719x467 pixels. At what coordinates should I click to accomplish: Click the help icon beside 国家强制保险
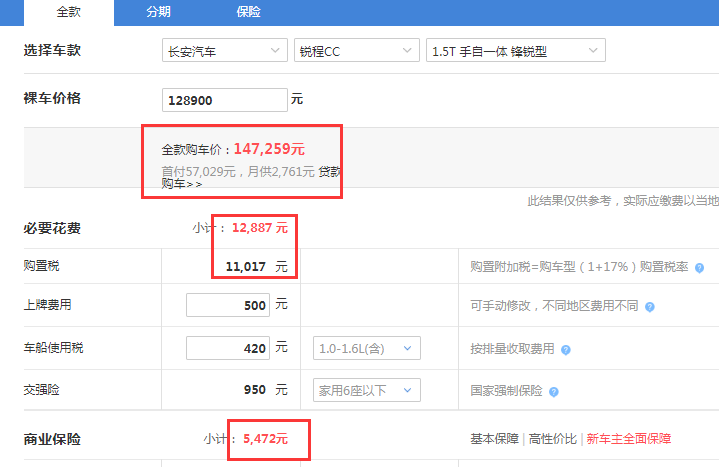tap(554, 392)
